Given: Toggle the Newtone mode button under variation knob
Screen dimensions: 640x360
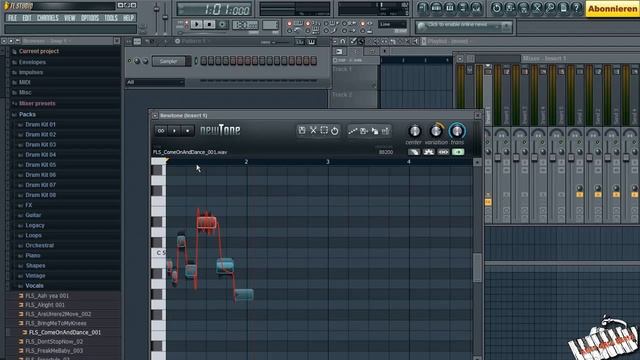Looking at the screenshot, I should coord(429,152).
